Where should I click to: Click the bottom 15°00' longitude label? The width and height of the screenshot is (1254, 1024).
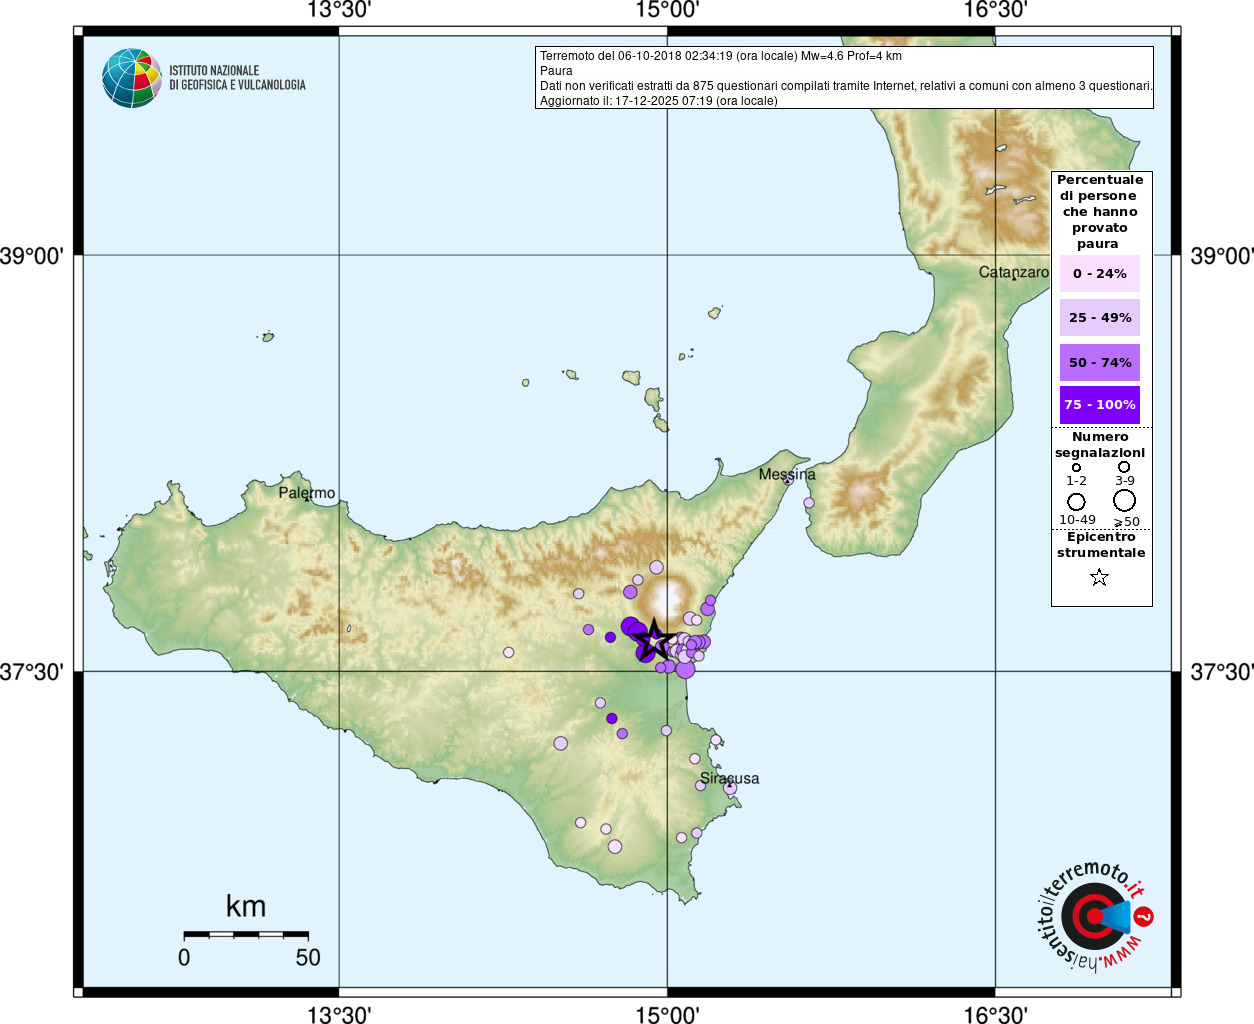coord(667,1015)
